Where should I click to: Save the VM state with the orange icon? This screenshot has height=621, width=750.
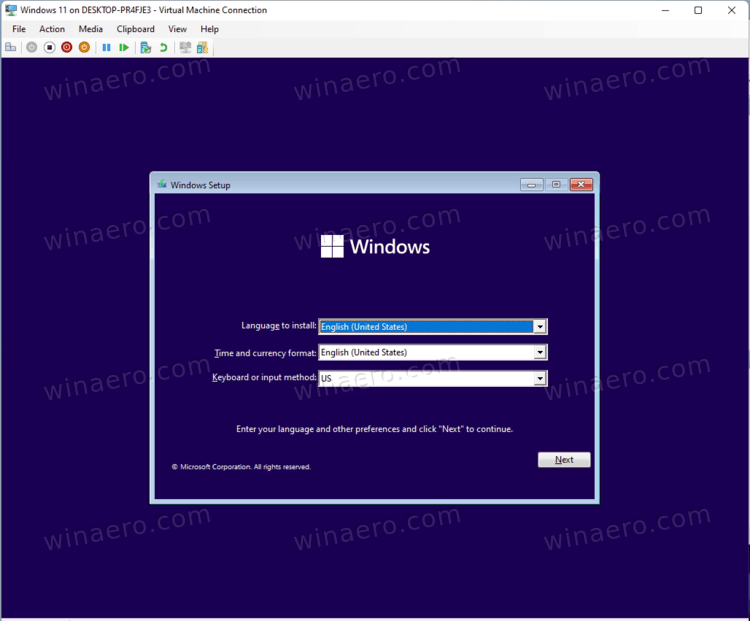(x=84, y=47)
